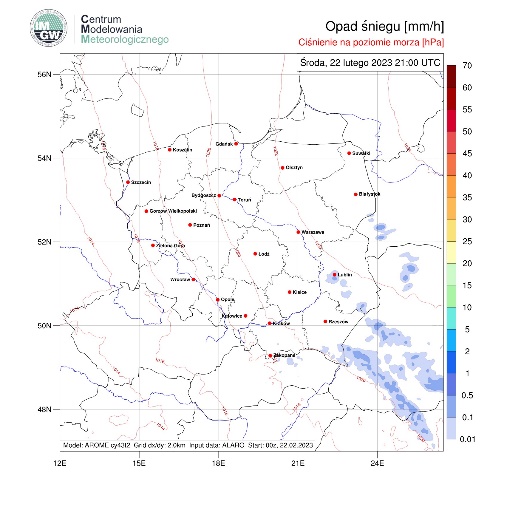
Task: Click the Olsztyn city marker
Action: click(282, 168)
